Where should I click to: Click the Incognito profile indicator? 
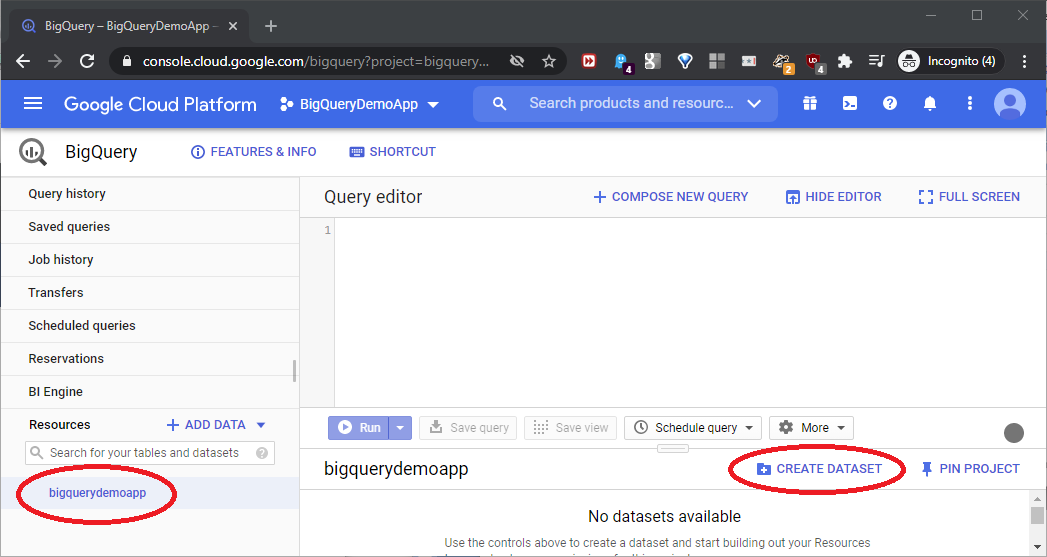point(950,61)
